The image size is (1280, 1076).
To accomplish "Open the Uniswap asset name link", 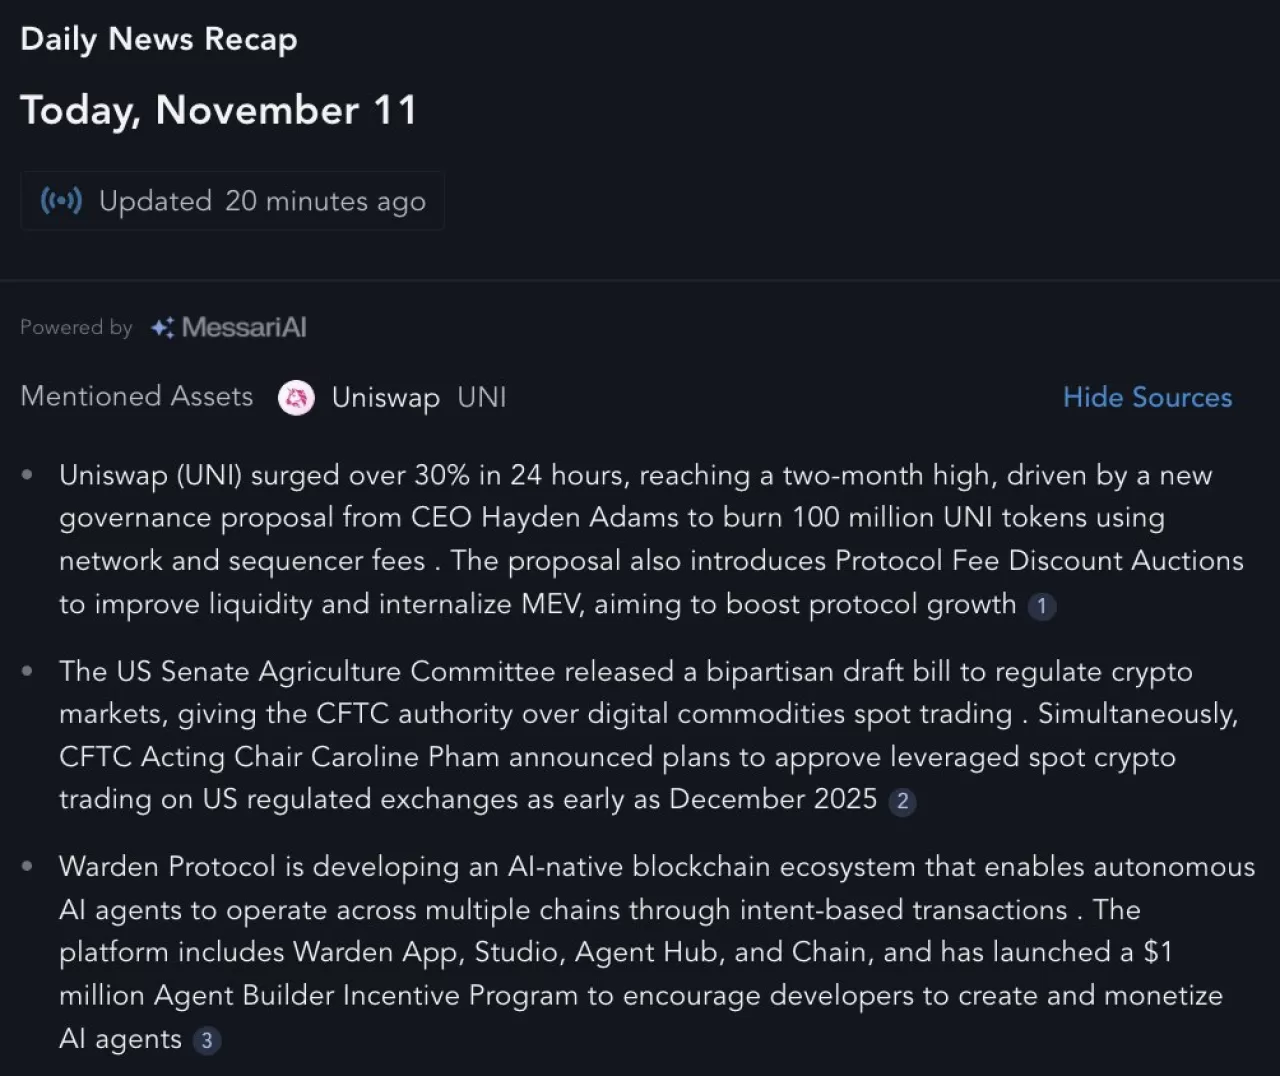I will pyautogui.click(x=385, y=398).
